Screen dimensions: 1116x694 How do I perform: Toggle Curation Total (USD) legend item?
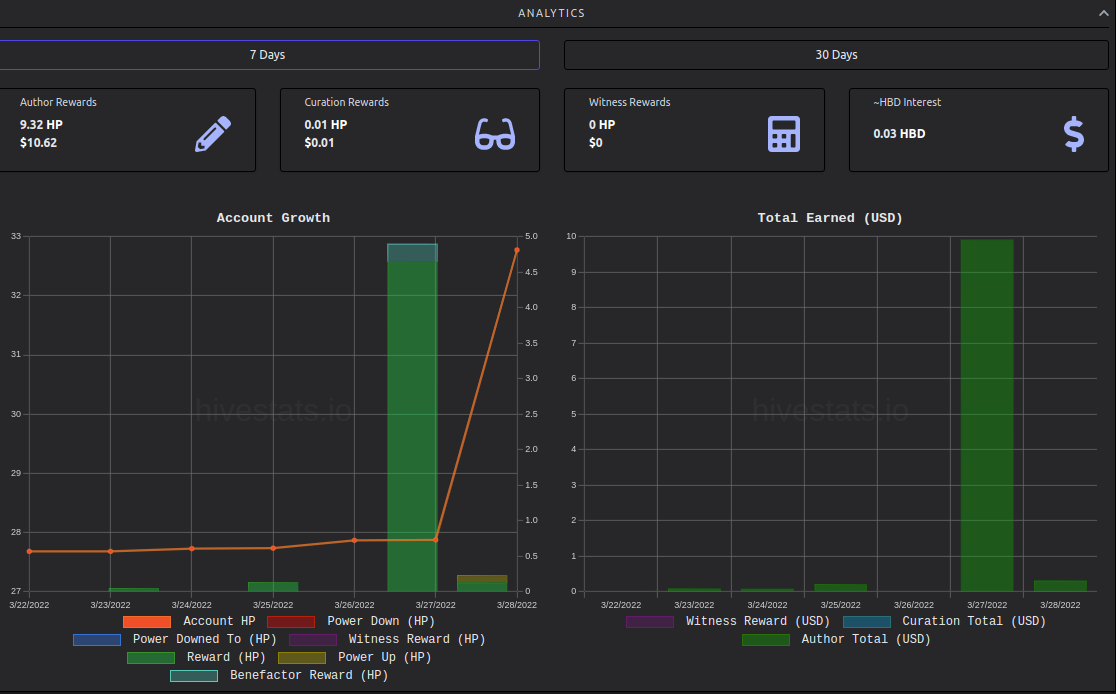click(944, 621)
